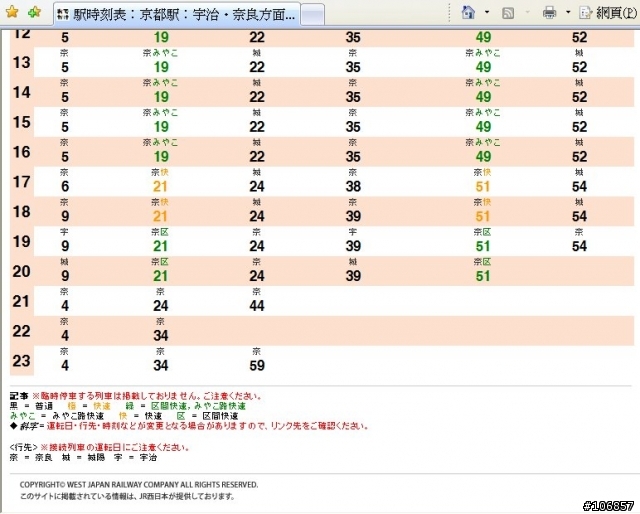Click the hour label 23
640x514 pixels.
(x=21, y=360)
